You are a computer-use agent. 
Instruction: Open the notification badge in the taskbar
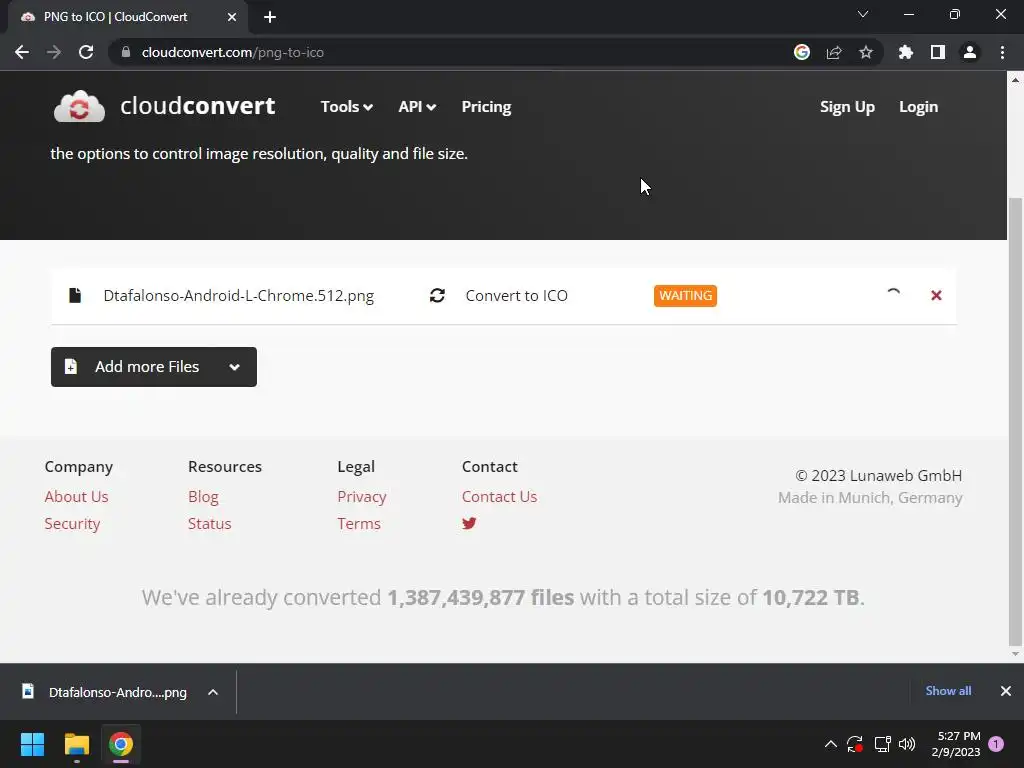[997, 744]
